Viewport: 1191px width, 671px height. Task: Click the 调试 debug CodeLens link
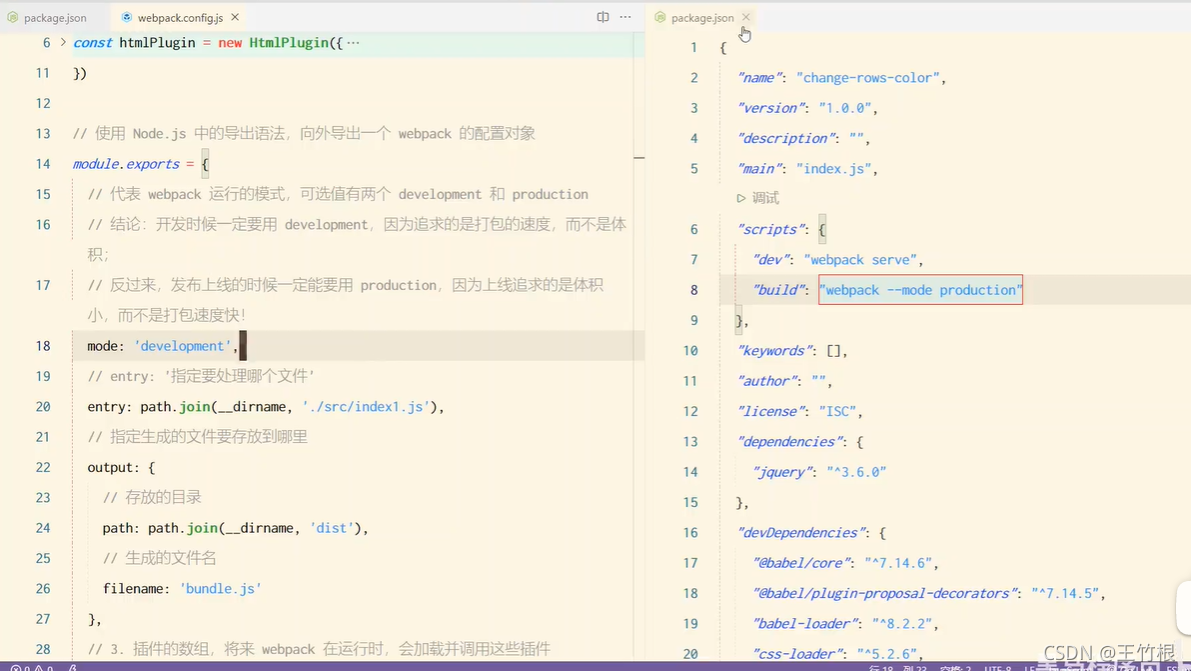point(765,198)
